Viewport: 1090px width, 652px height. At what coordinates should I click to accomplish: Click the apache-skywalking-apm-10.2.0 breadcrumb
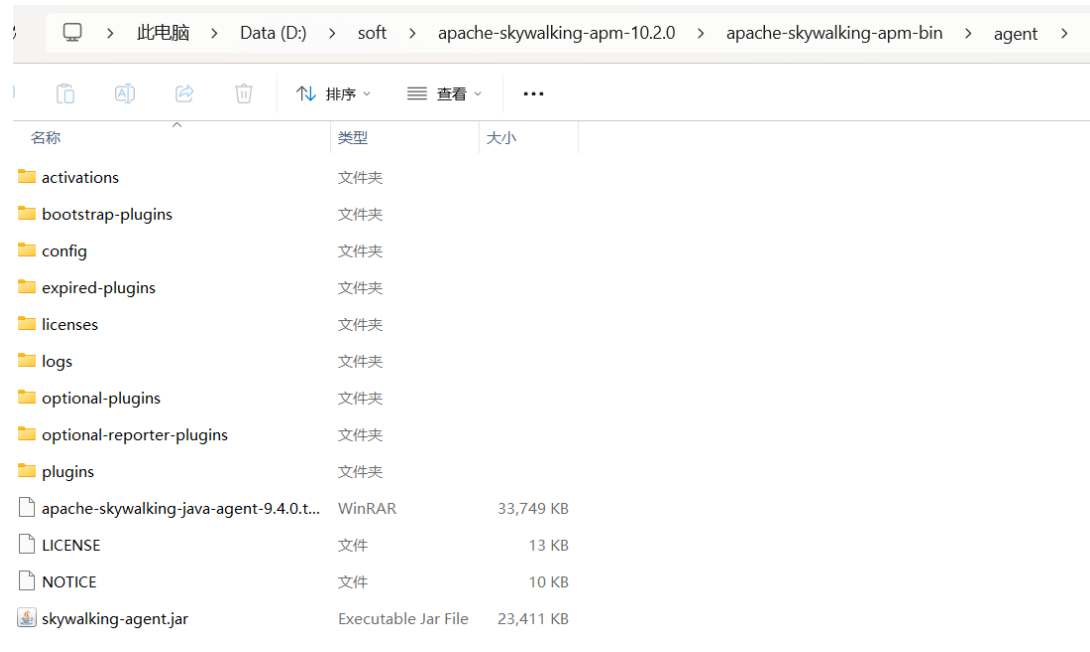pyautogui.click(x=556, y=33)
